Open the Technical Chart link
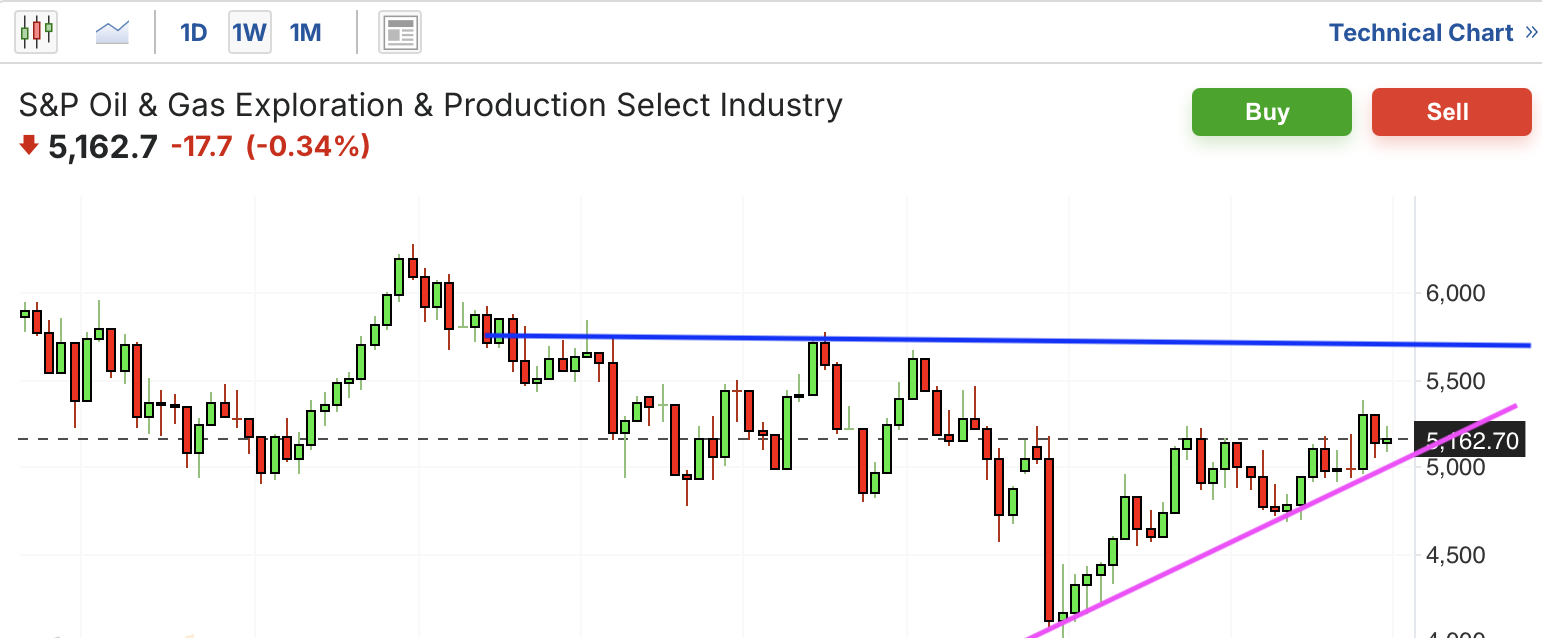This screenshot has width=1542, height=638. pos(1420,33)
